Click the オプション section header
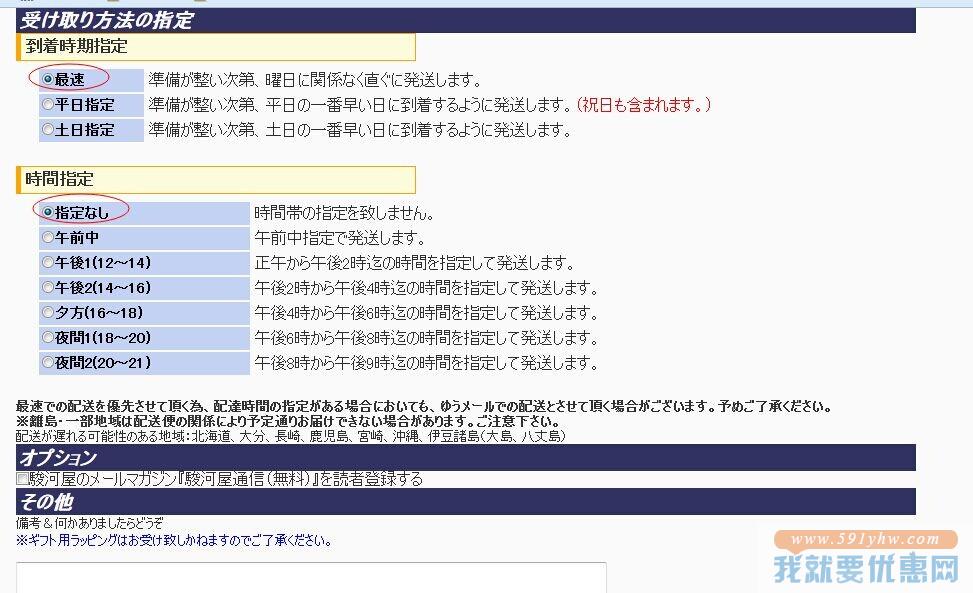The height and width of the screenshot is (593, 973). point(465,458)
